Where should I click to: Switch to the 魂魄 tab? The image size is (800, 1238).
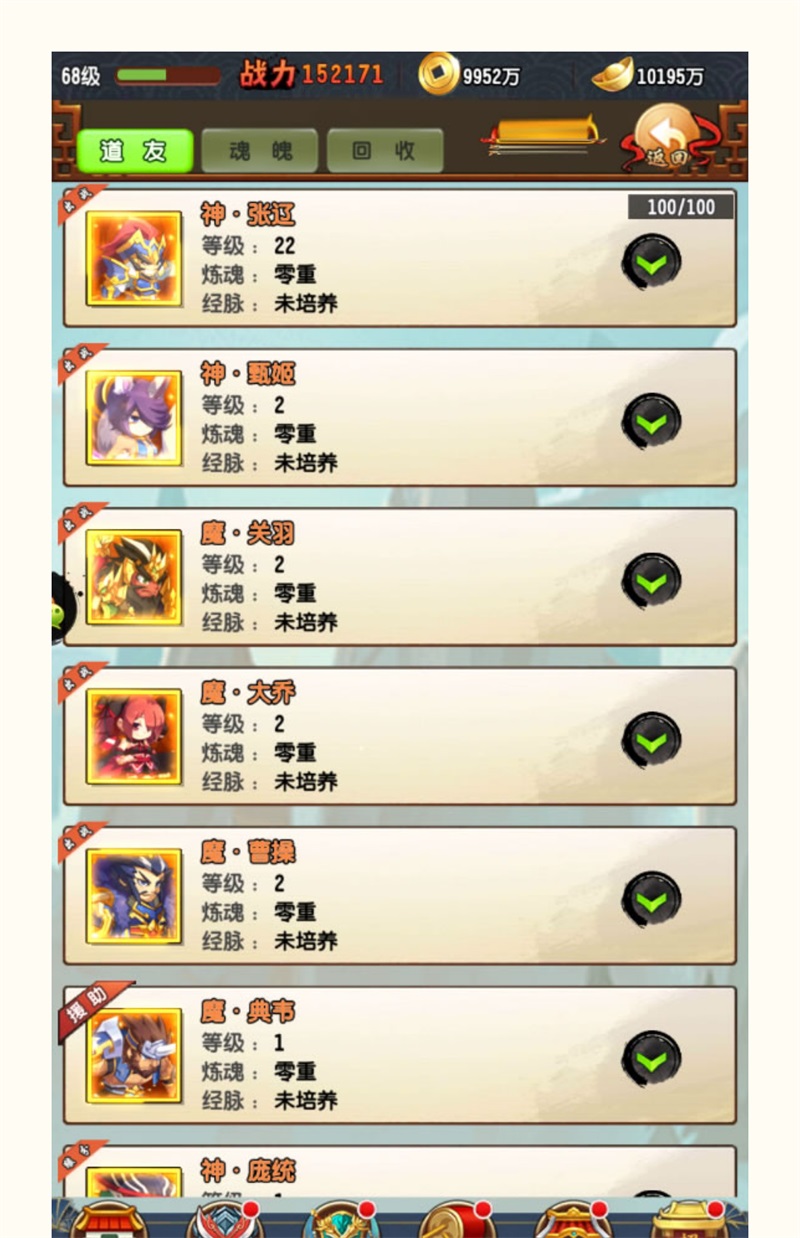click(260, 151)
